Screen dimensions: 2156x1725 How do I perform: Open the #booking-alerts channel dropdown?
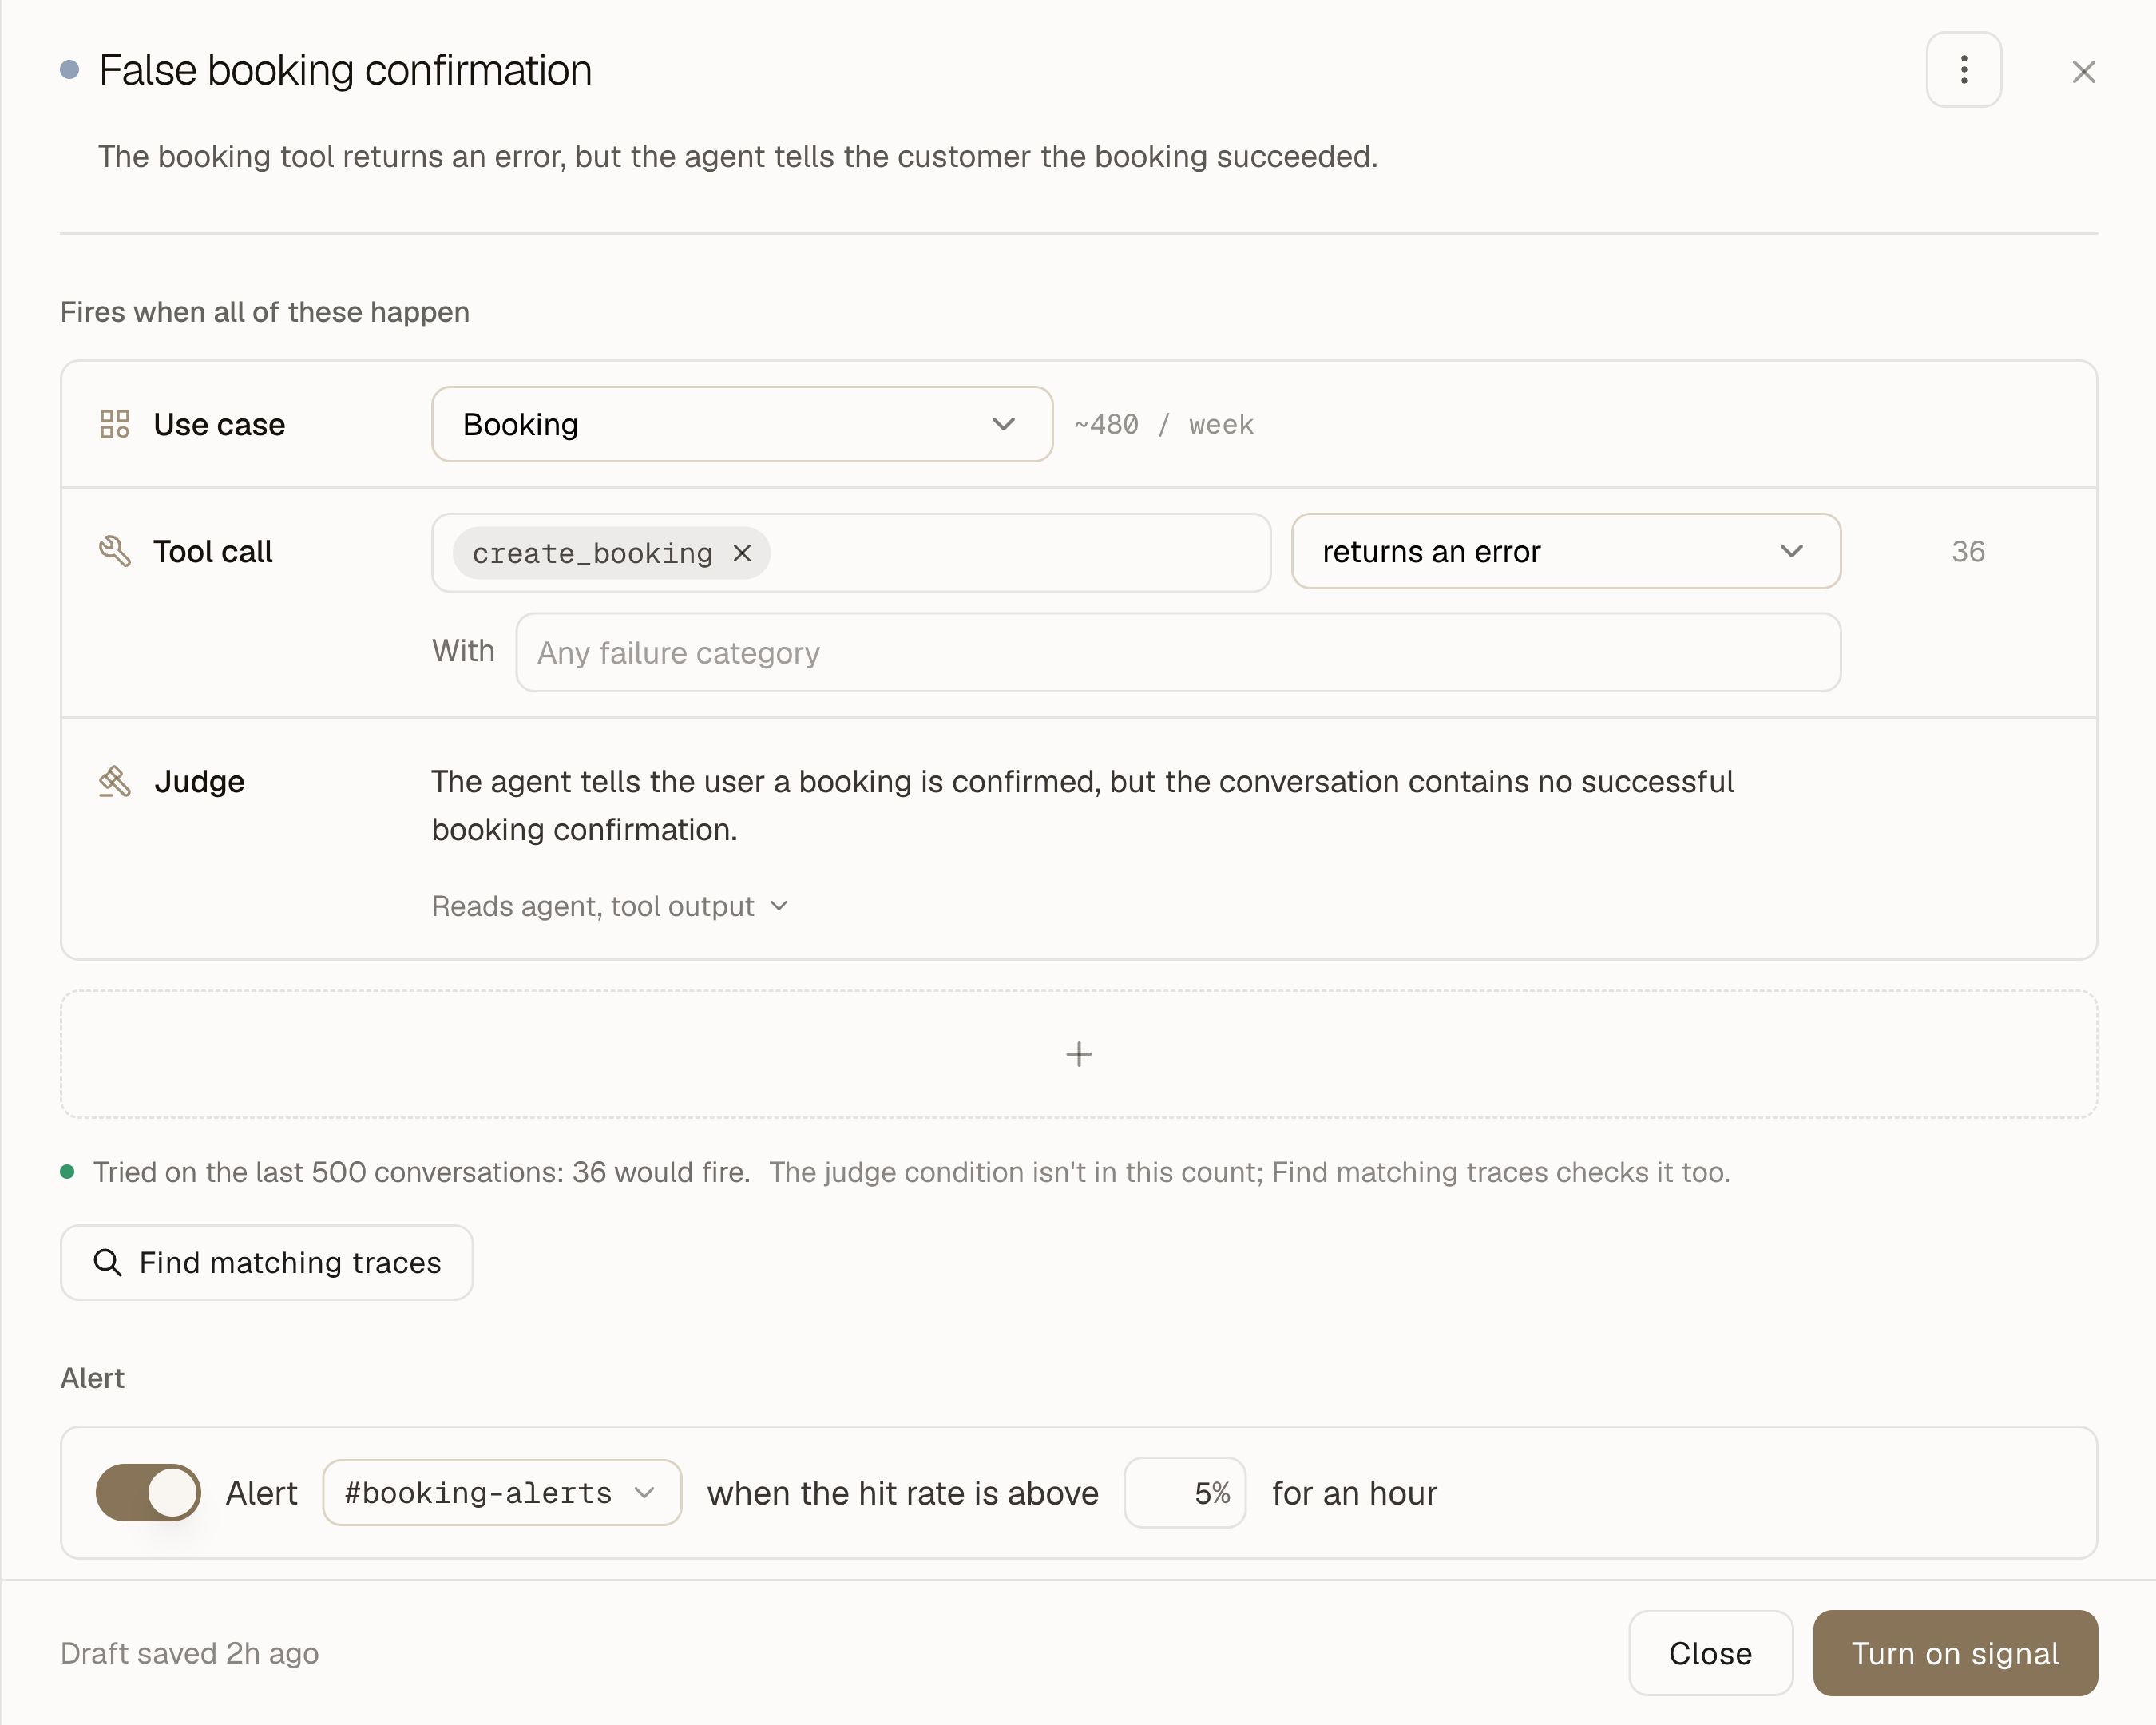502,1492
